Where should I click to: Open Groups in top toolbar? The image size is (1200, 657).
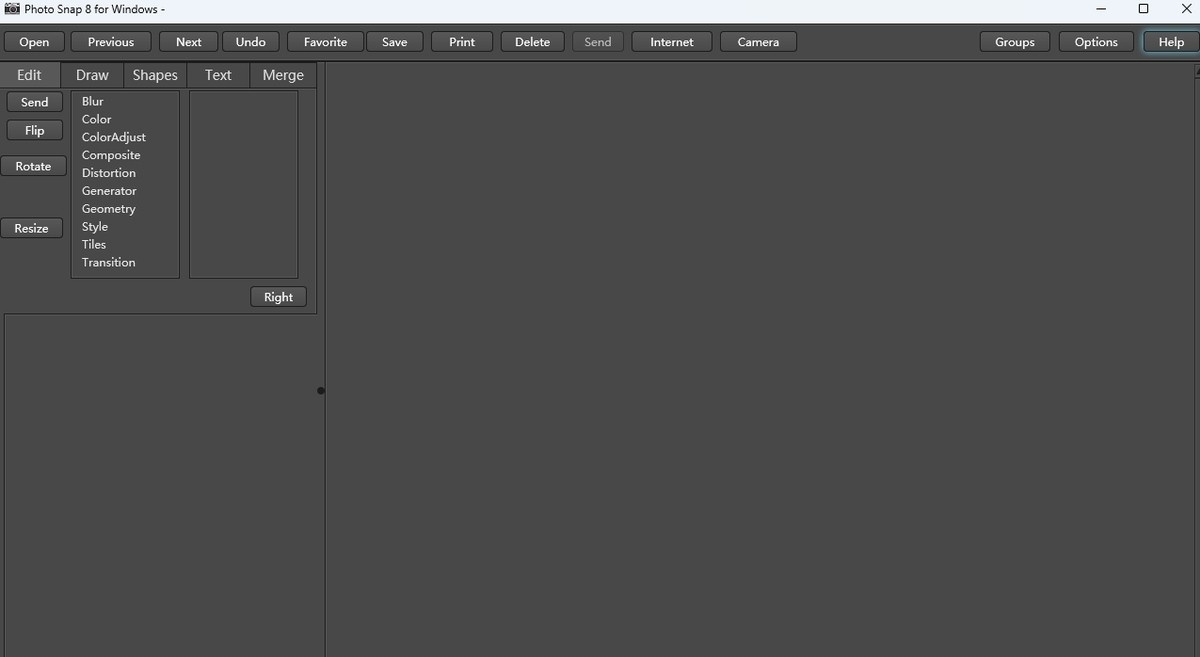click(1015, 42)
